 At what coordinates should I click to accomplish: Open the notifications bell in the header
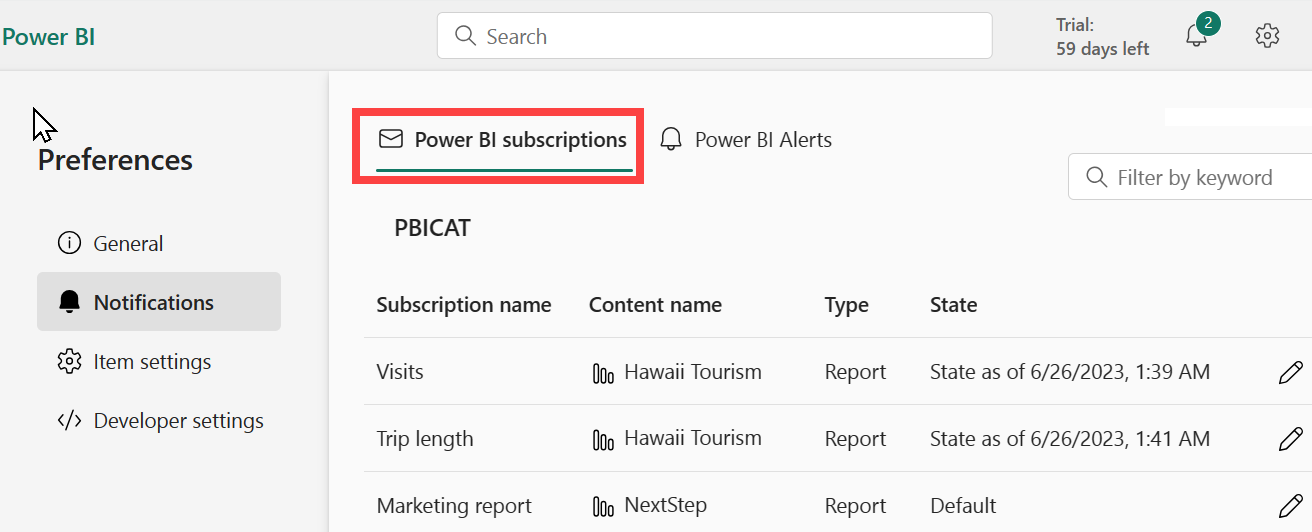pyautogui.click(x=1196, y=37)
